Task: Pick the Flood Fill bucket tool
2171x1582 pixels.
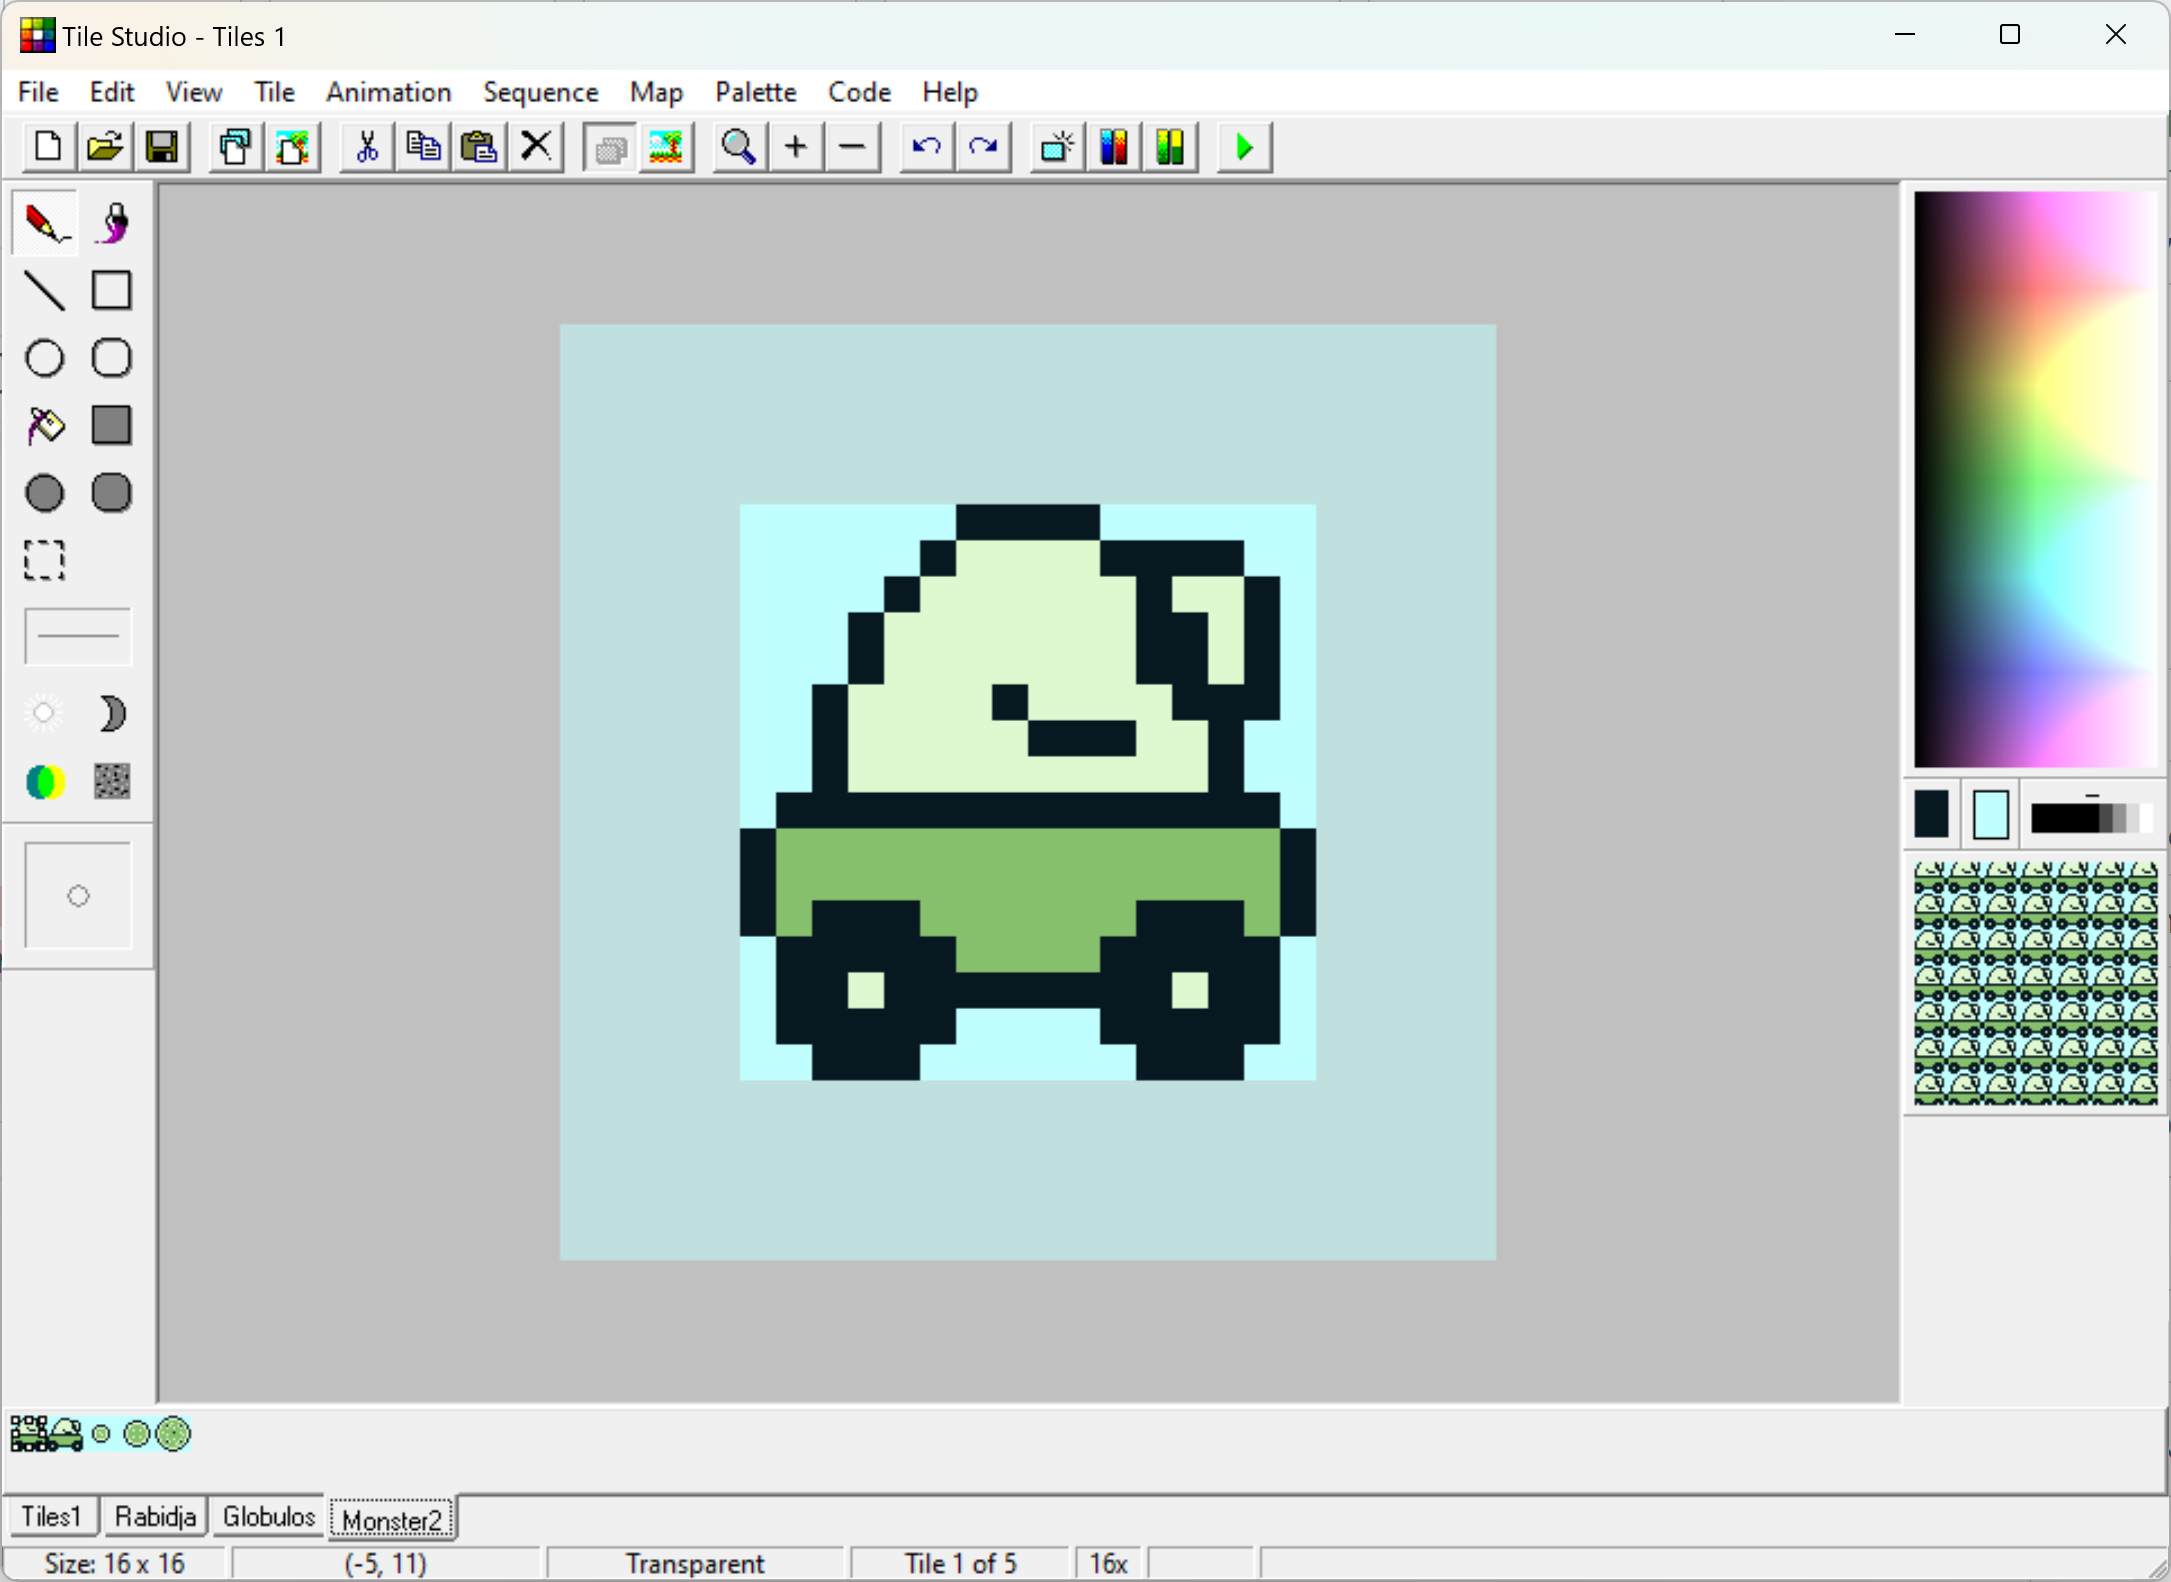Action: [45, 425]
